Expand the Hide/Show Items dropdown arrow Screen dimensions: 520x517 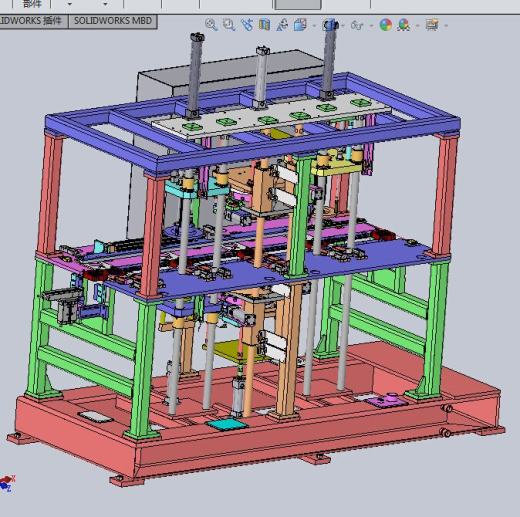tap(372, 26)
